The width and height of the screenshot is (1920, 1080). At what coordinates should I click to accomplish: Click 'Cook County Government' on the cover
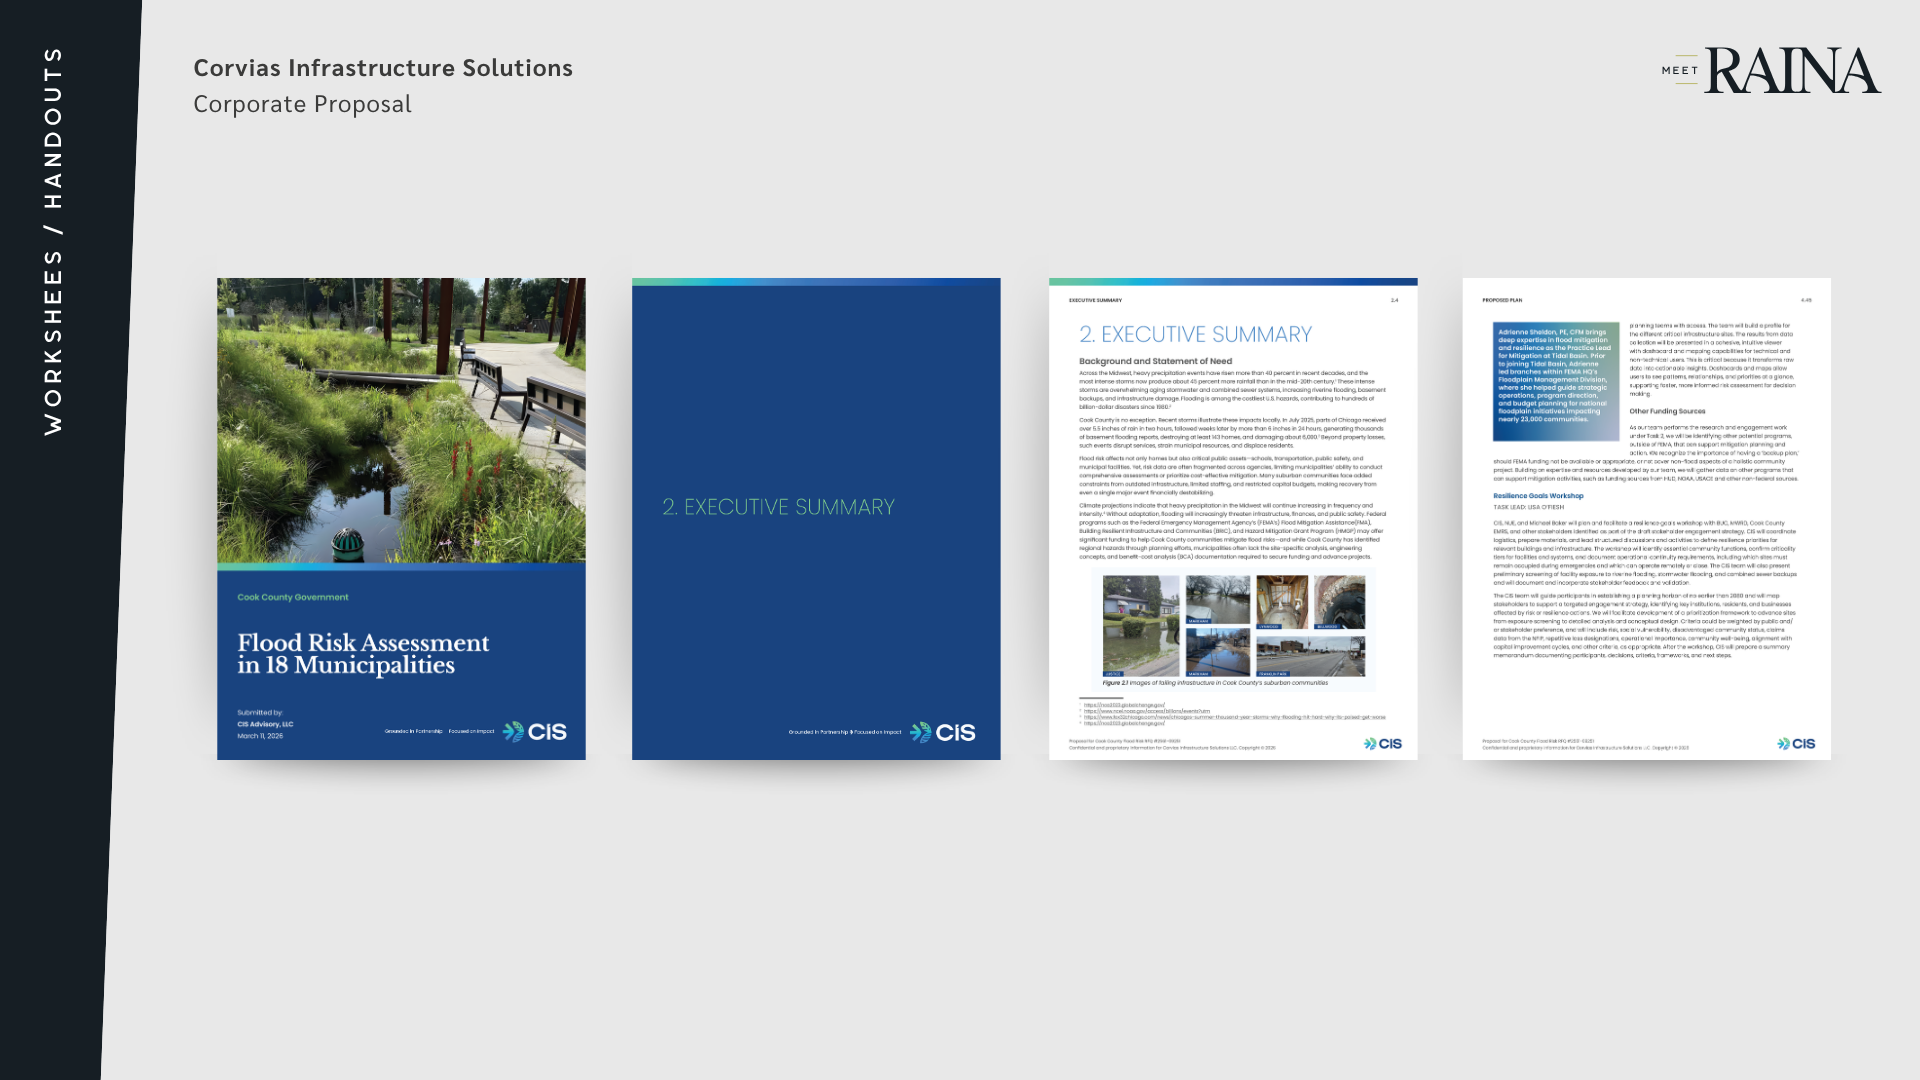[293, 597]
